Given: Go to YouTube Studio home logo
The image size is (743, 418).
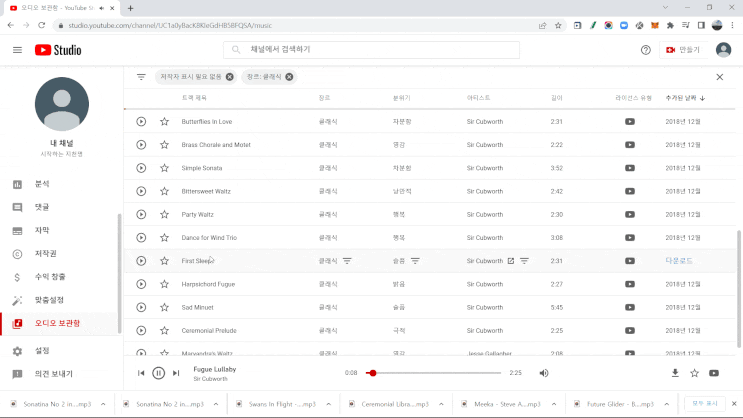Looking at the screenshot, I should 58,50.
